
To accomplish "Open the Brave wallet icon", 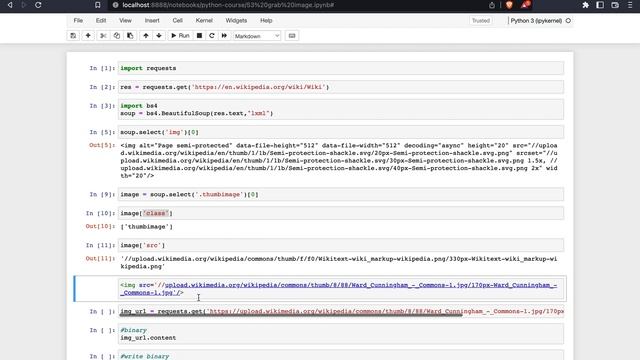I will pos(615,5).
